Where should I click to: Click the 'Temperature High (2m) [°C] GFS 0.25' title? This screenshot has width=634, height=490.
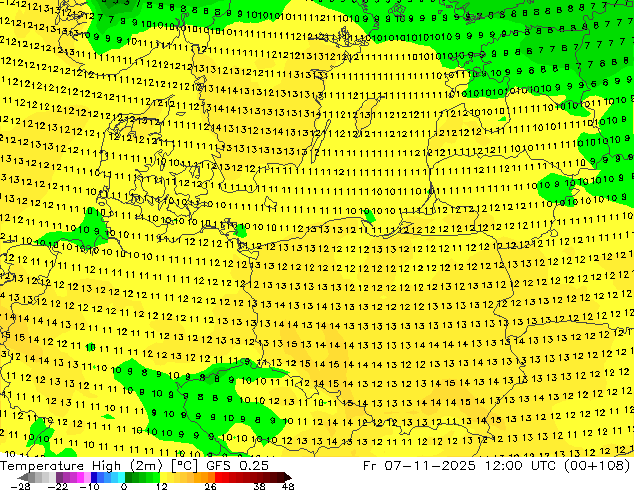coord(134,466)
